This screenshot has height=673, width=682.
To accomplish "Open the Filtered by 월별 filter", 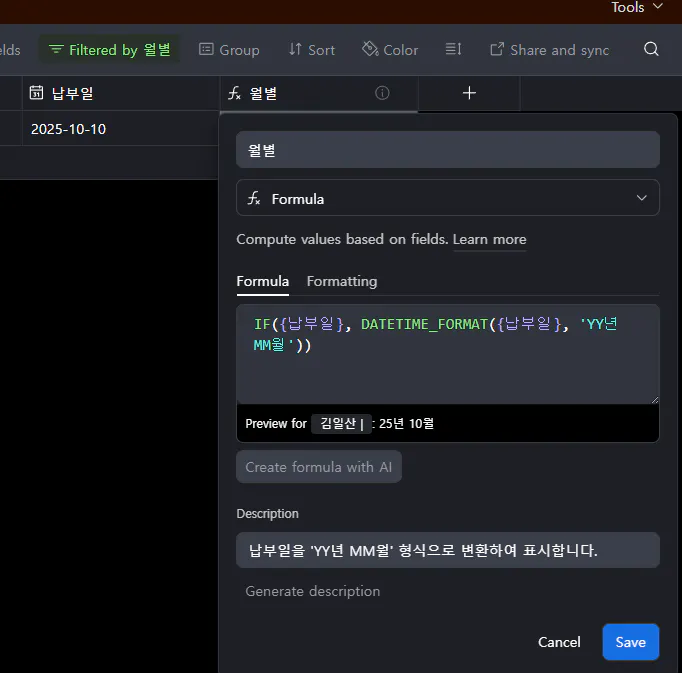I will pos(109,50).
